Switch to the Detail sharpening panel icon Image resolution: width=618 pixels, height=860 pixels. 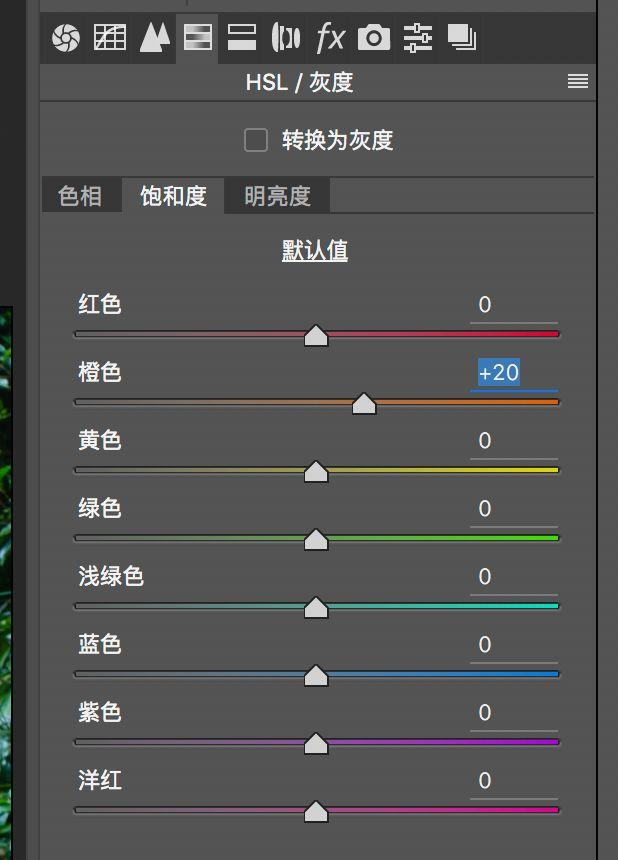pos(154,38)
